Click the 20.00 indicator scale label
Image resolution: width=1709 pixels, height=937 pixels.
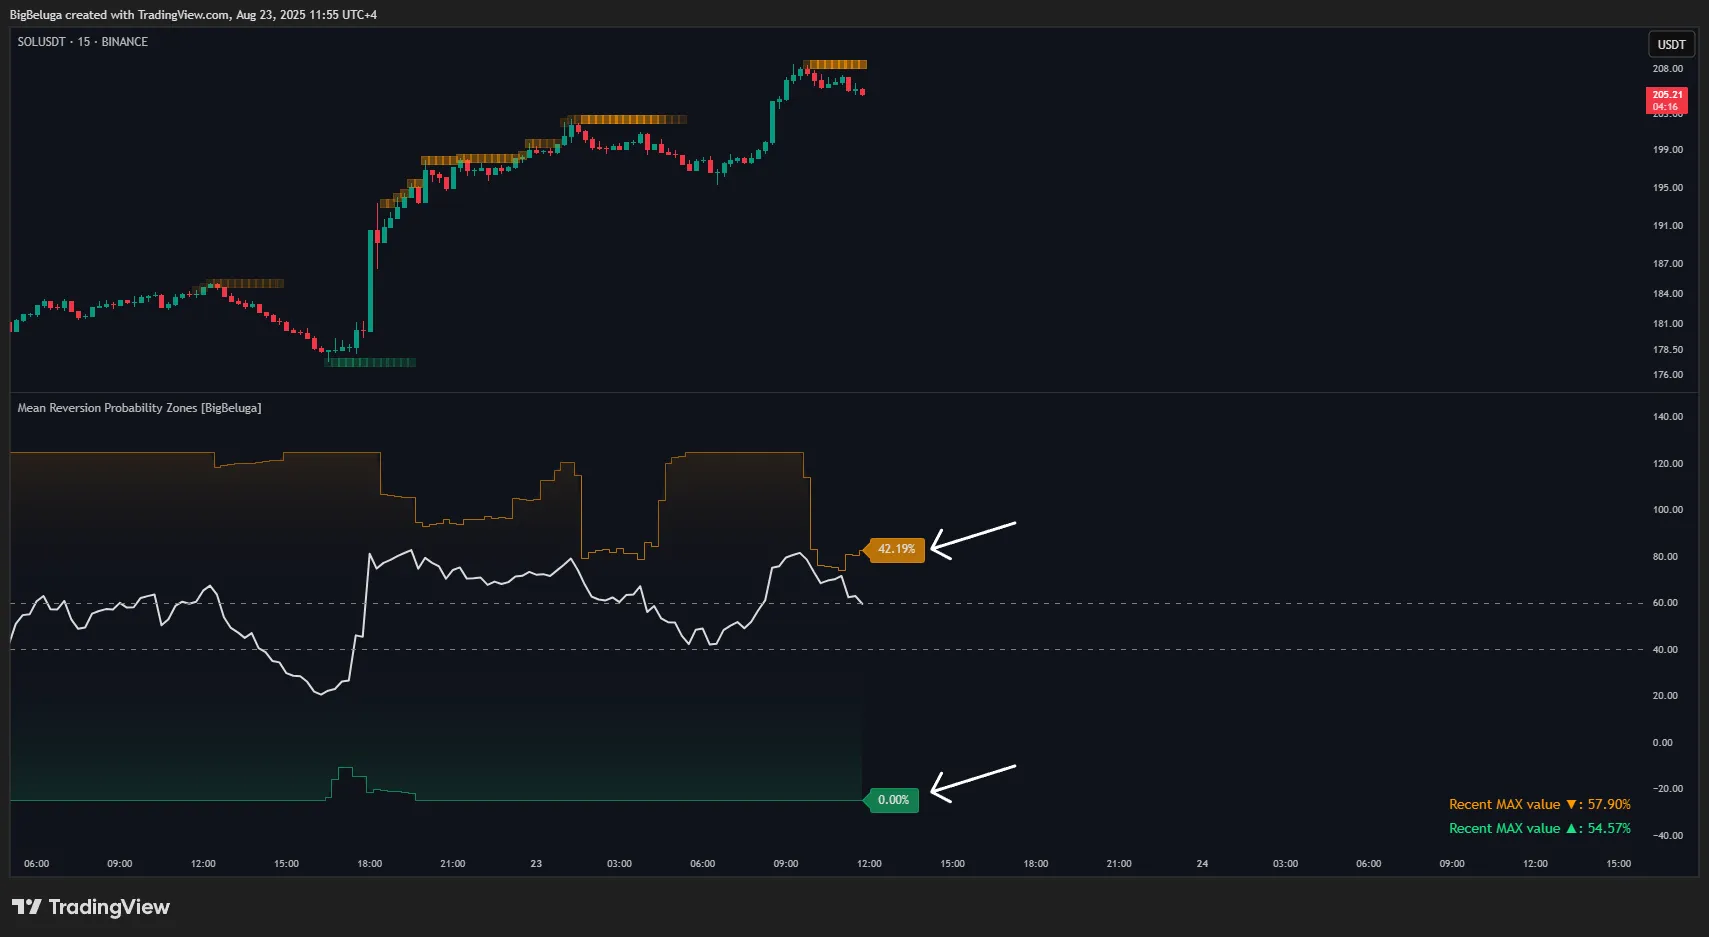point(1665,696)
